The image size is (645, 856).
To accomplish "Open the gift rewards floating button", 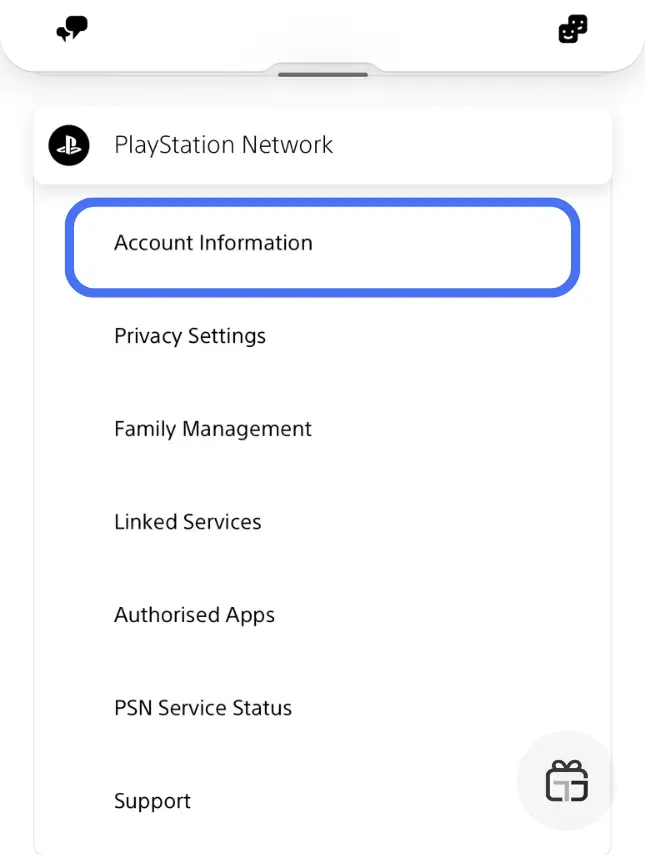I will click(x=566, y=781).
